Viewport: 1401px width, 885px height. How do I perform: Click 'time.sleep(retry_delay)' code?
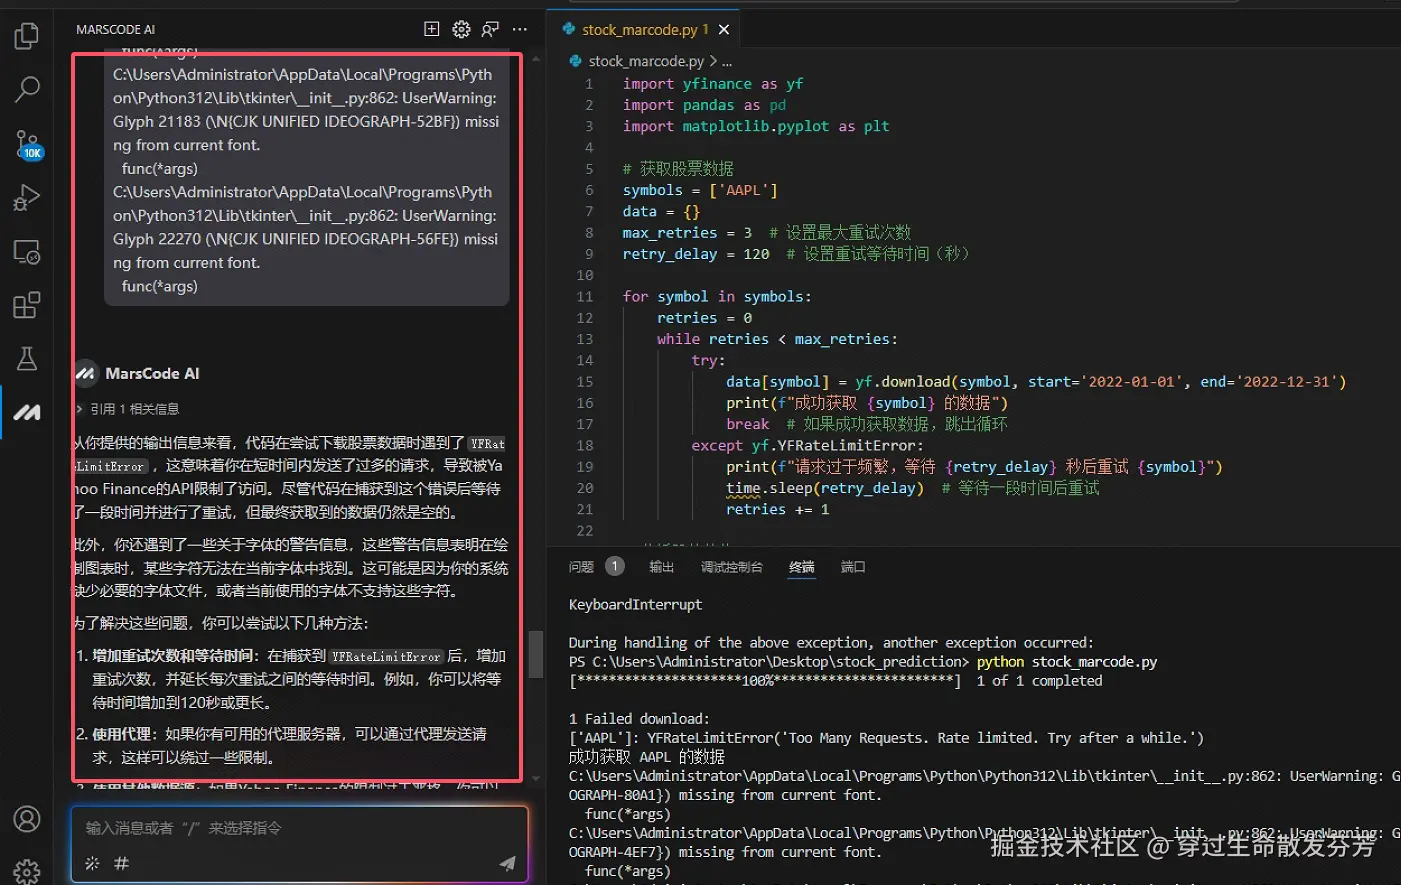click(825, 488)
